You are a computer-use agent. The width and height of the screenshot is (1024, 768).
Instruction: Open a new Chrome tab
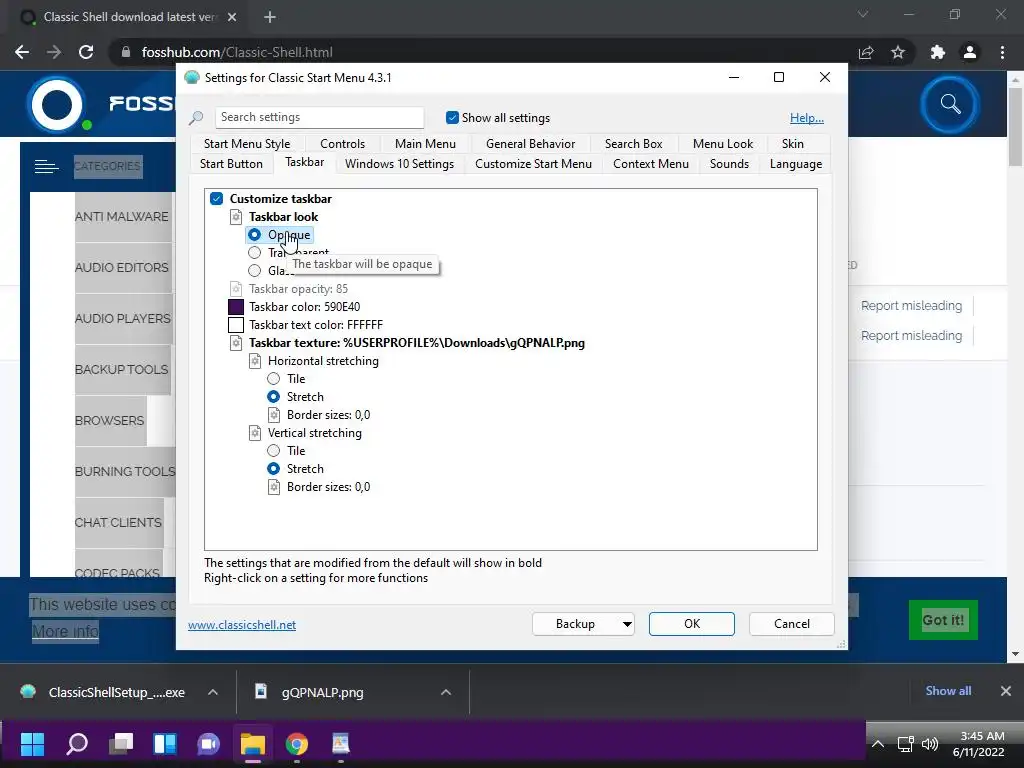coord(270,17)
